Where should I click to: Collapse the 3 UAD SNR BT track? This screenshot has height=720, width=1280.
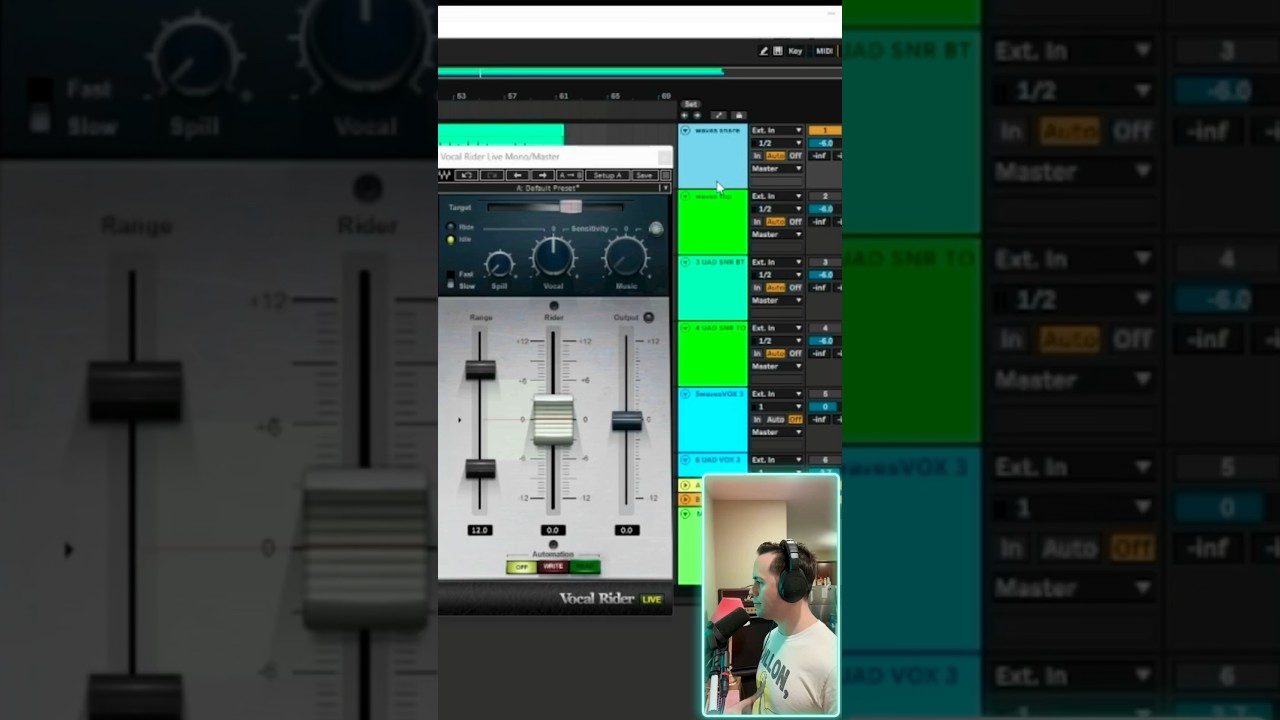(x=685, y=262)
